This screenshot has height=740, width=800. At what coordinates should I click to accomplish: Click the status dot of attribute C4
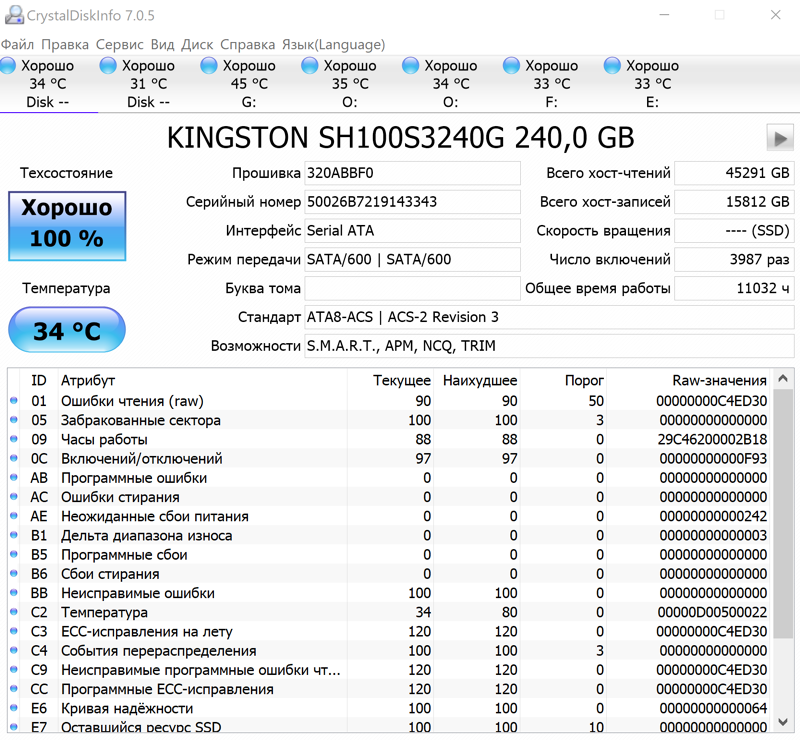click(14, 650)
